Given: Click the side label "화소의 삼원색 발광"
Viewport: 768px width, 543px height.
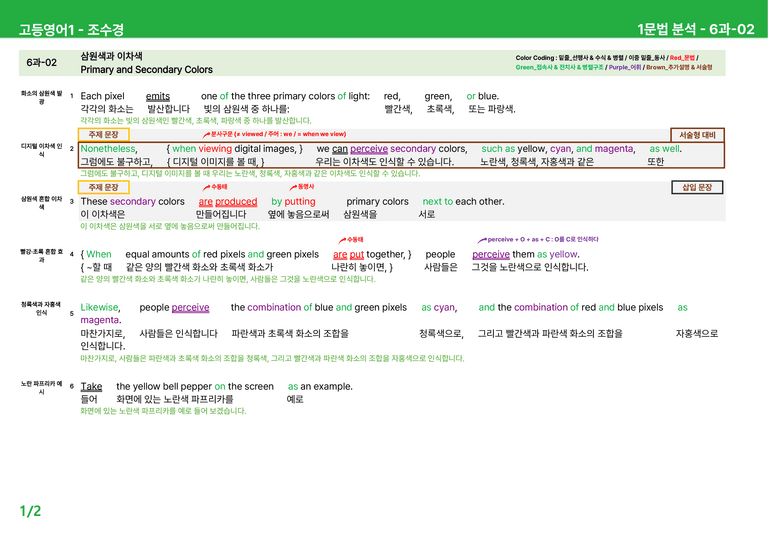Looking at the screenshot, I should tap(42, 97).
